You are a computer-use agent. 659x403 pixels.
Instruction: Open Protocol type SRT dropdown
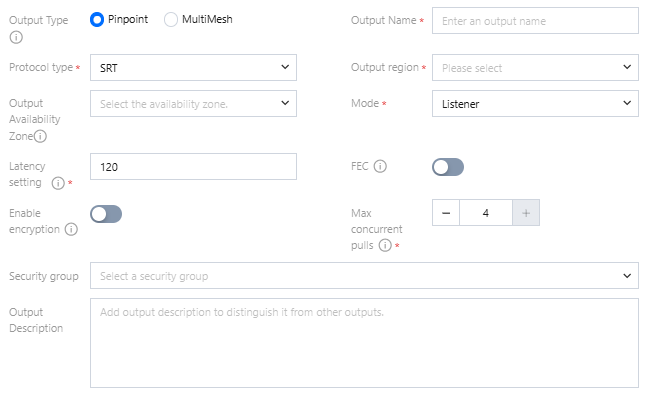point(193,68)
